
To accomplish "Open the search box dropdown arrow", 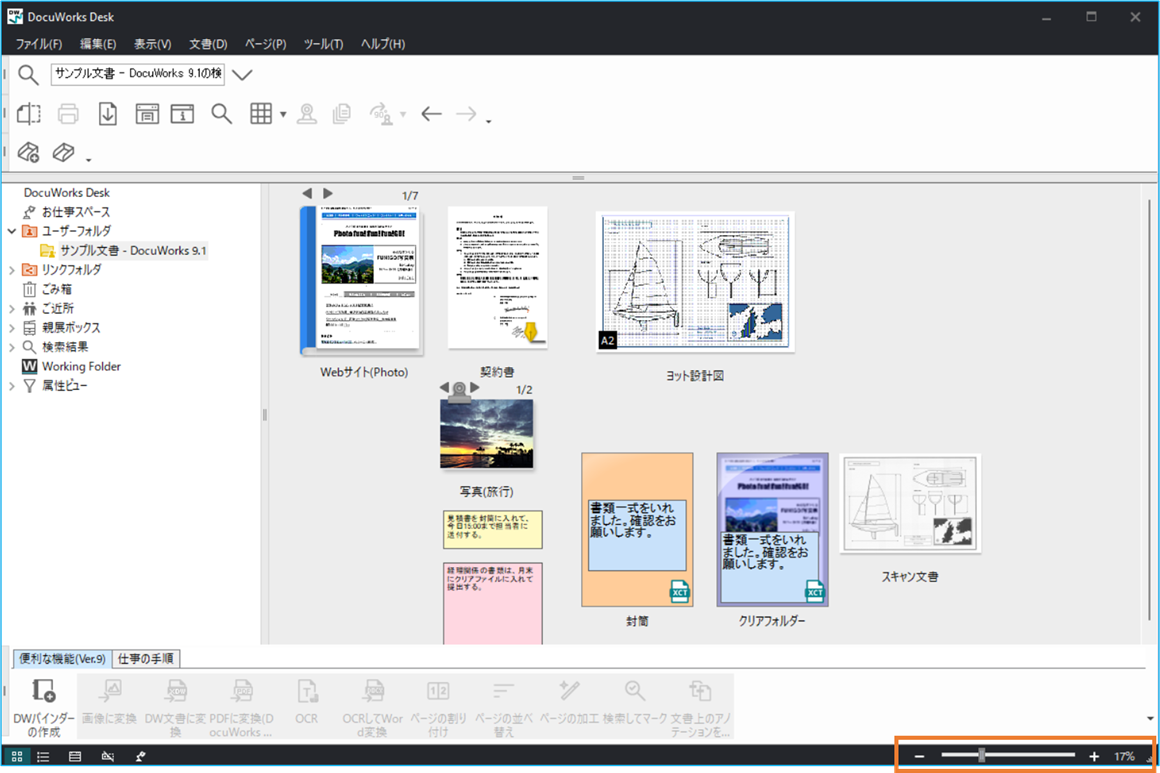I will (242, 74).
